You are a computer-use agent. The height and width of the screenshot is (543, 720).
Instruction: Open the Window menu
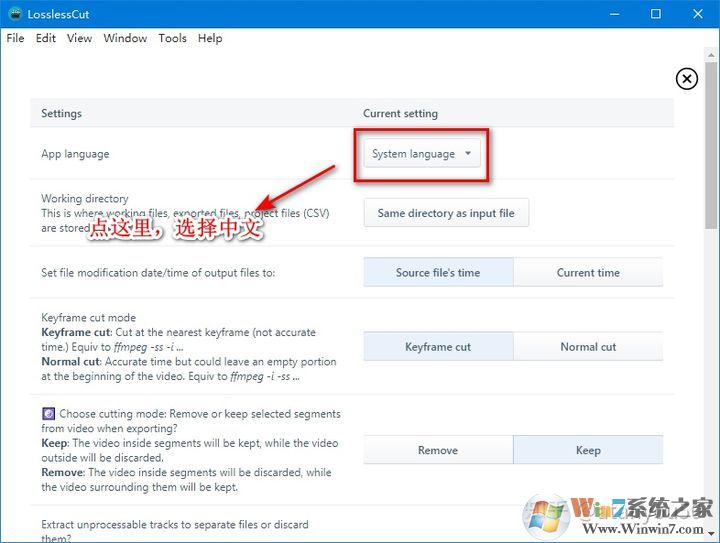(x=125, y=38)
